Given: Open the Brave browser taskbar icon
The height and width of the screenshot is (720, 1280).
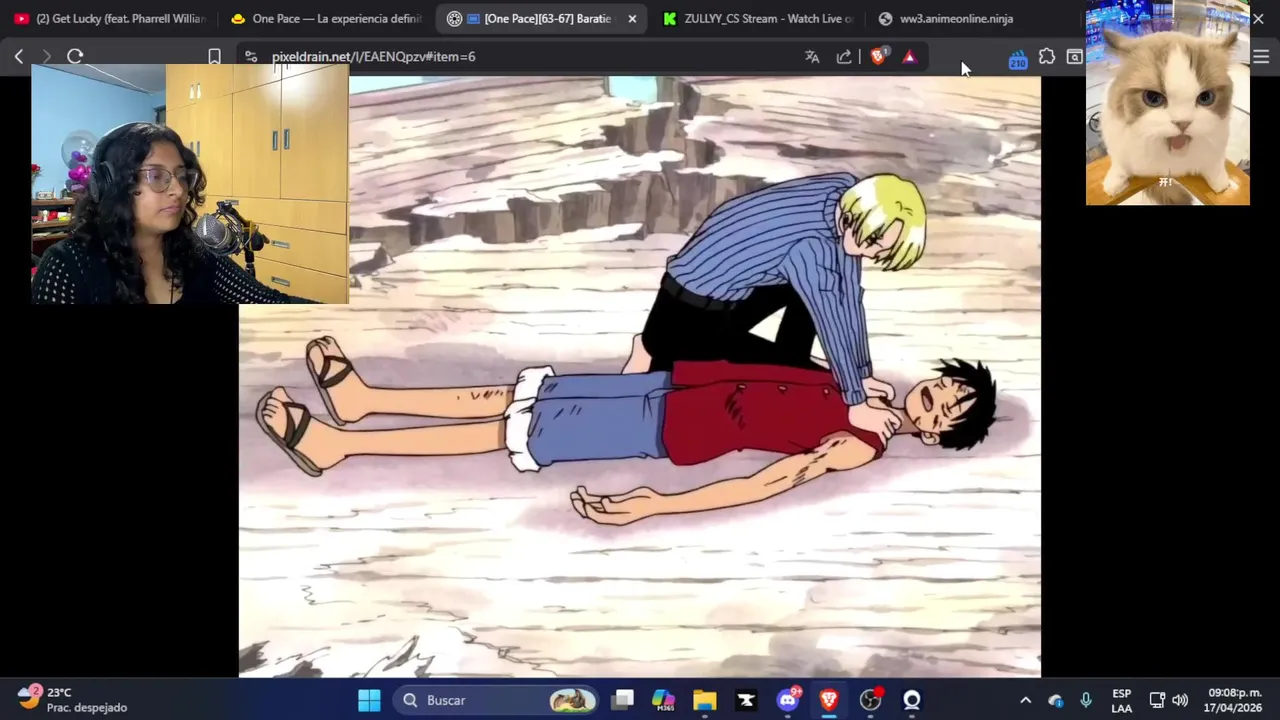Looking at the screenshot, I should (829, 700).
